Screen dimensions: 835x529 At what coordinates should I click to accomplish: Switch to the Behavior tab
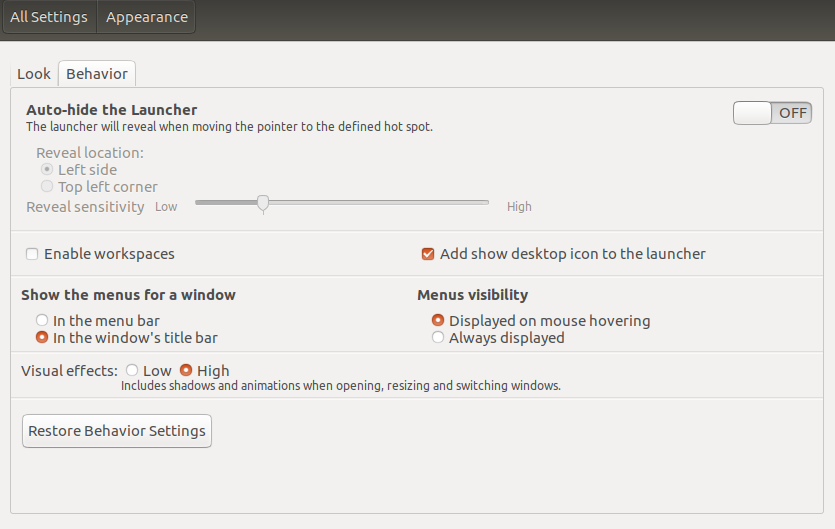point(97,74)
